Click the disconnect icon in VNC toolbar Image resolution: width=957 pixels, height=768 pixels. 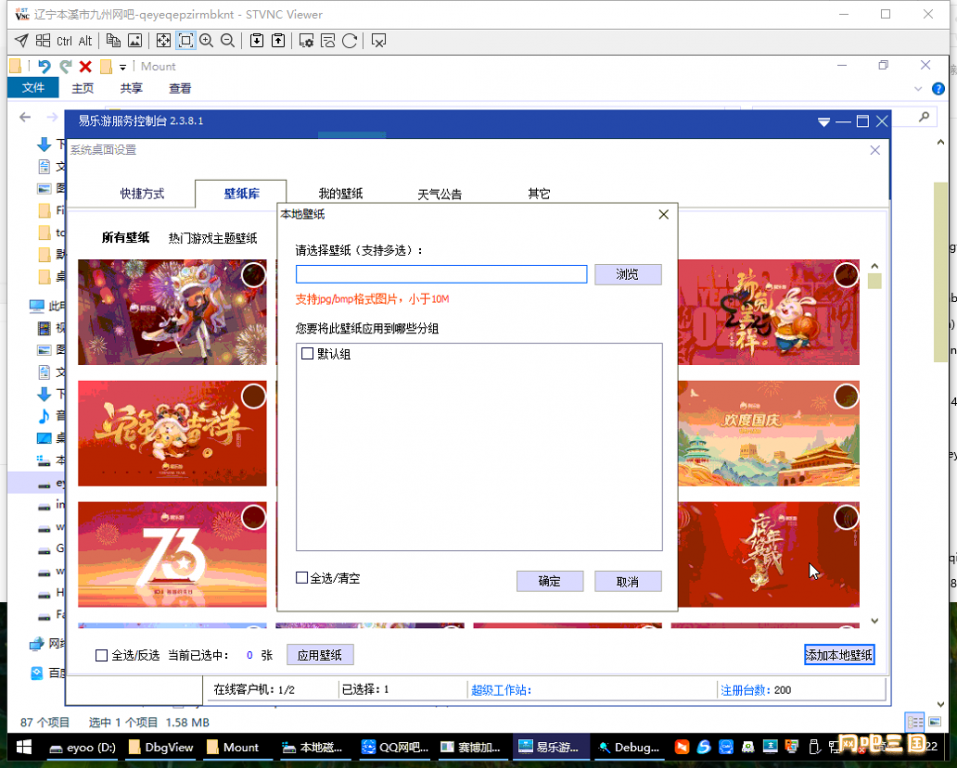[x=379, y=41]
